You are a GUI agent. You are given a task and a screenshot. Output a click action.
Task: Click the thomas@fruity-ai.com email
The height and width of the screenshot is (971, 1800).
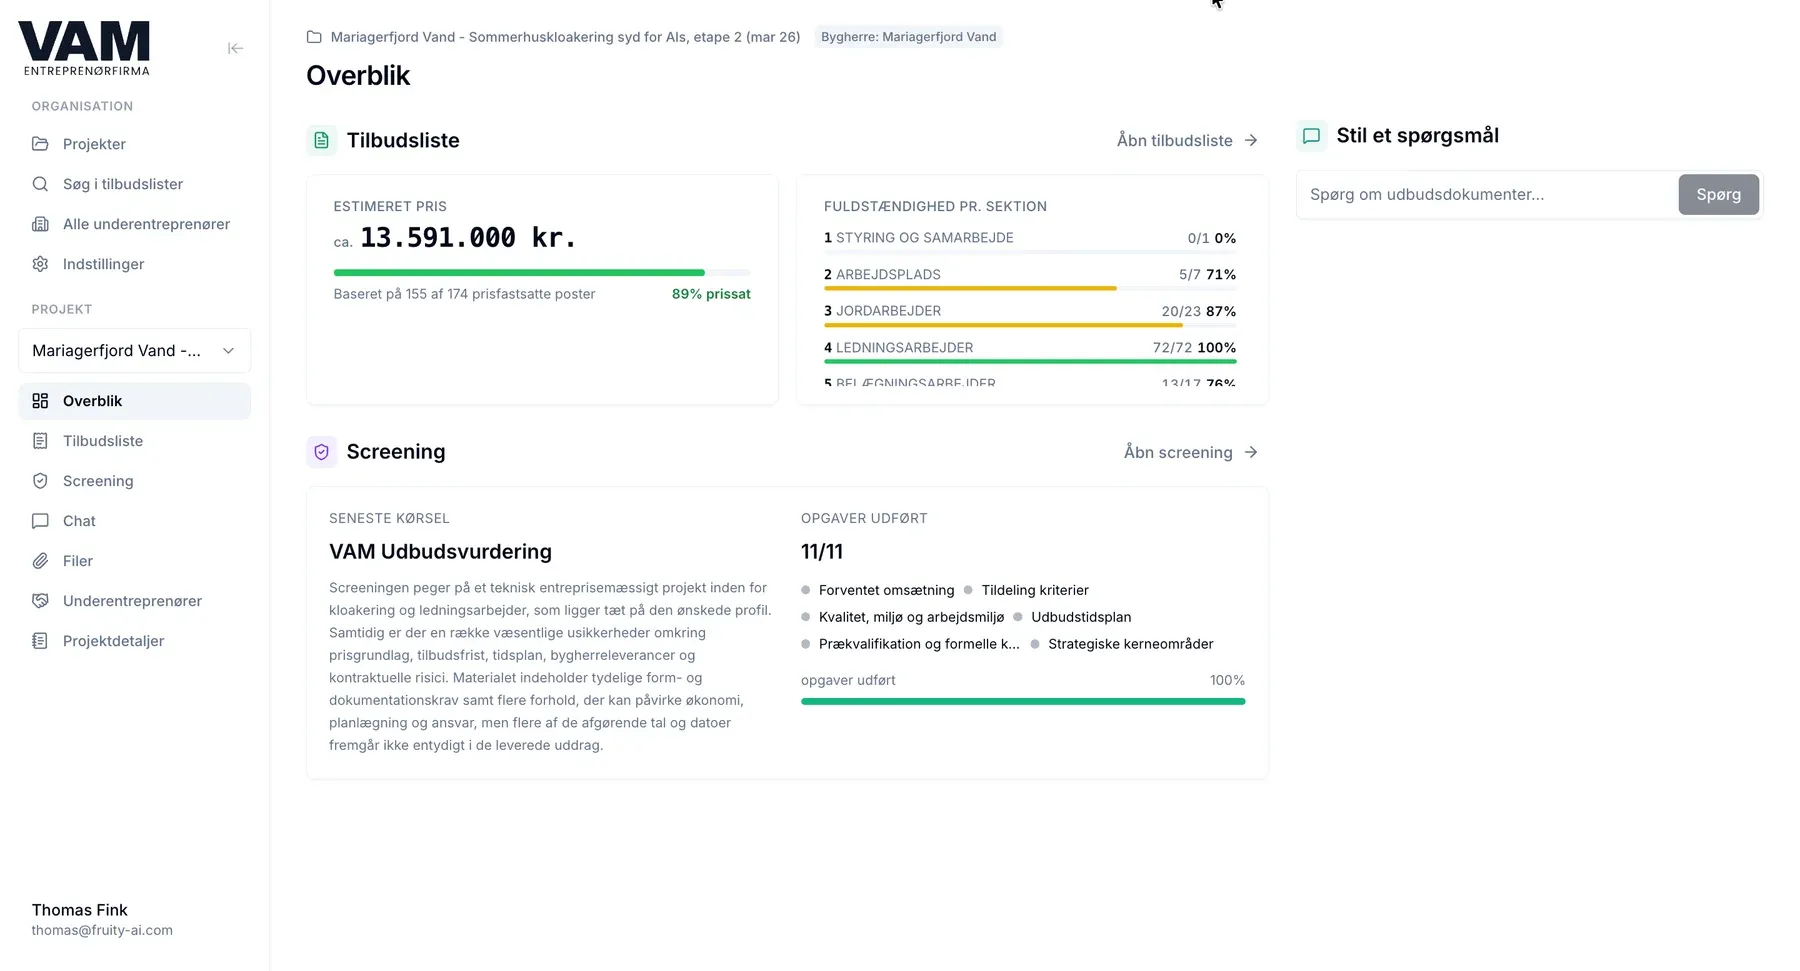tap(102, 930)
